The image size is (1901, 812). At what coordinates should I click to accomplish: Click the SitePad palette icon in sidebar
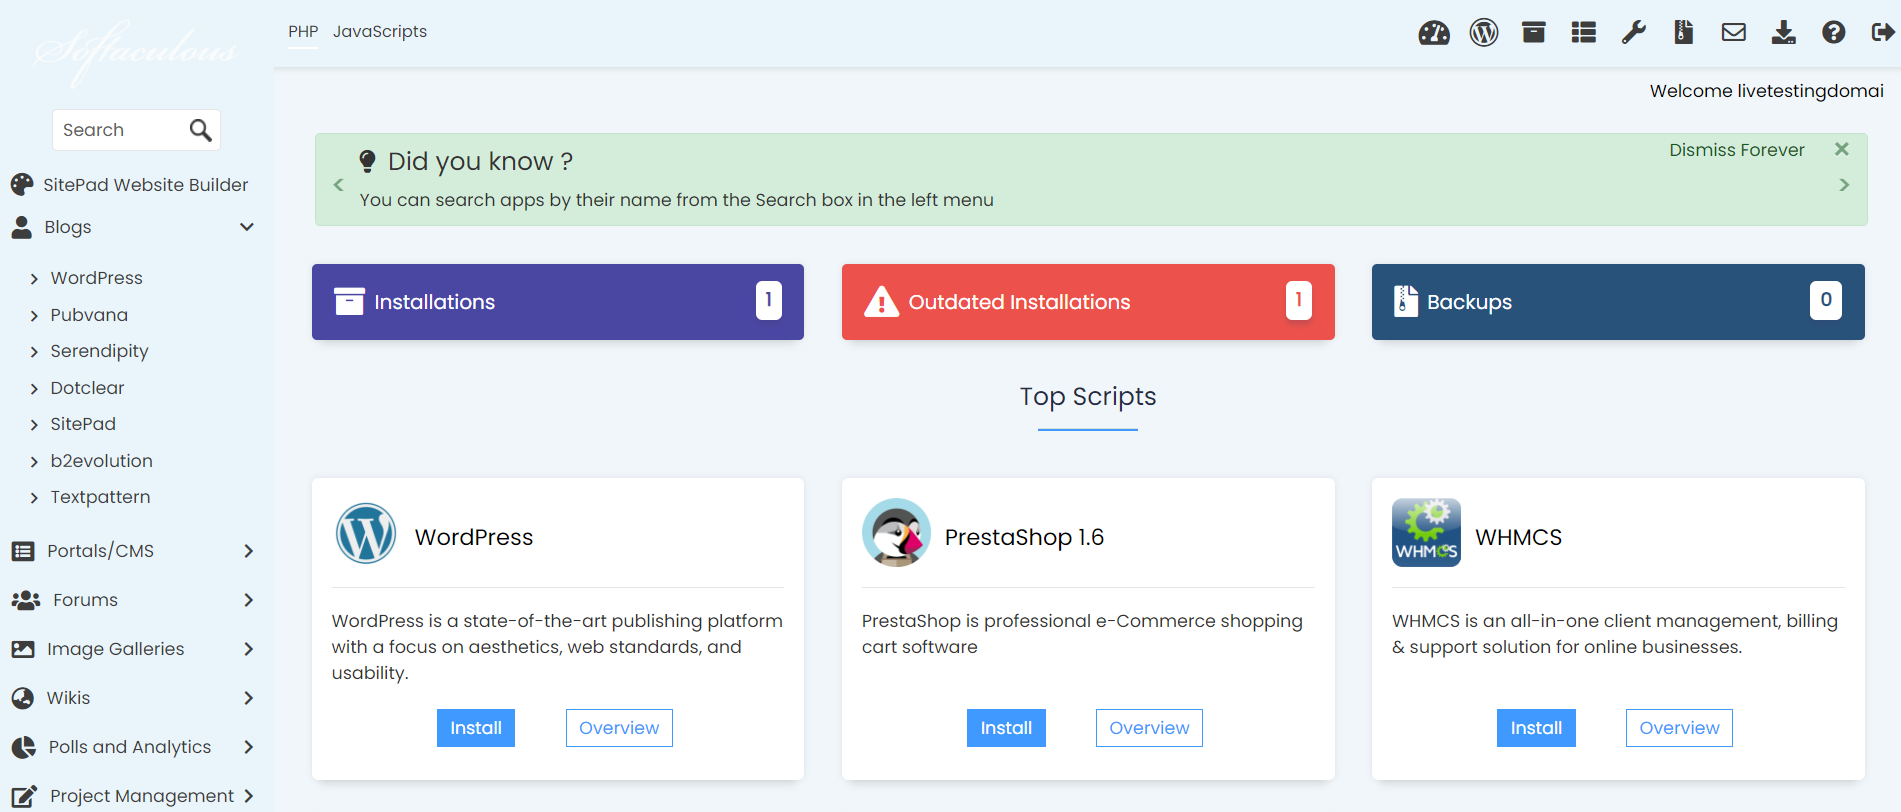22,185
